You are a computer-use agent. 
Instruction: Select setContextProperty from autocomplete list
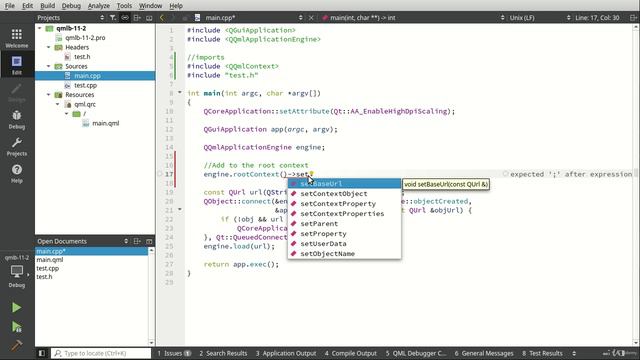[x=344, y=204]
